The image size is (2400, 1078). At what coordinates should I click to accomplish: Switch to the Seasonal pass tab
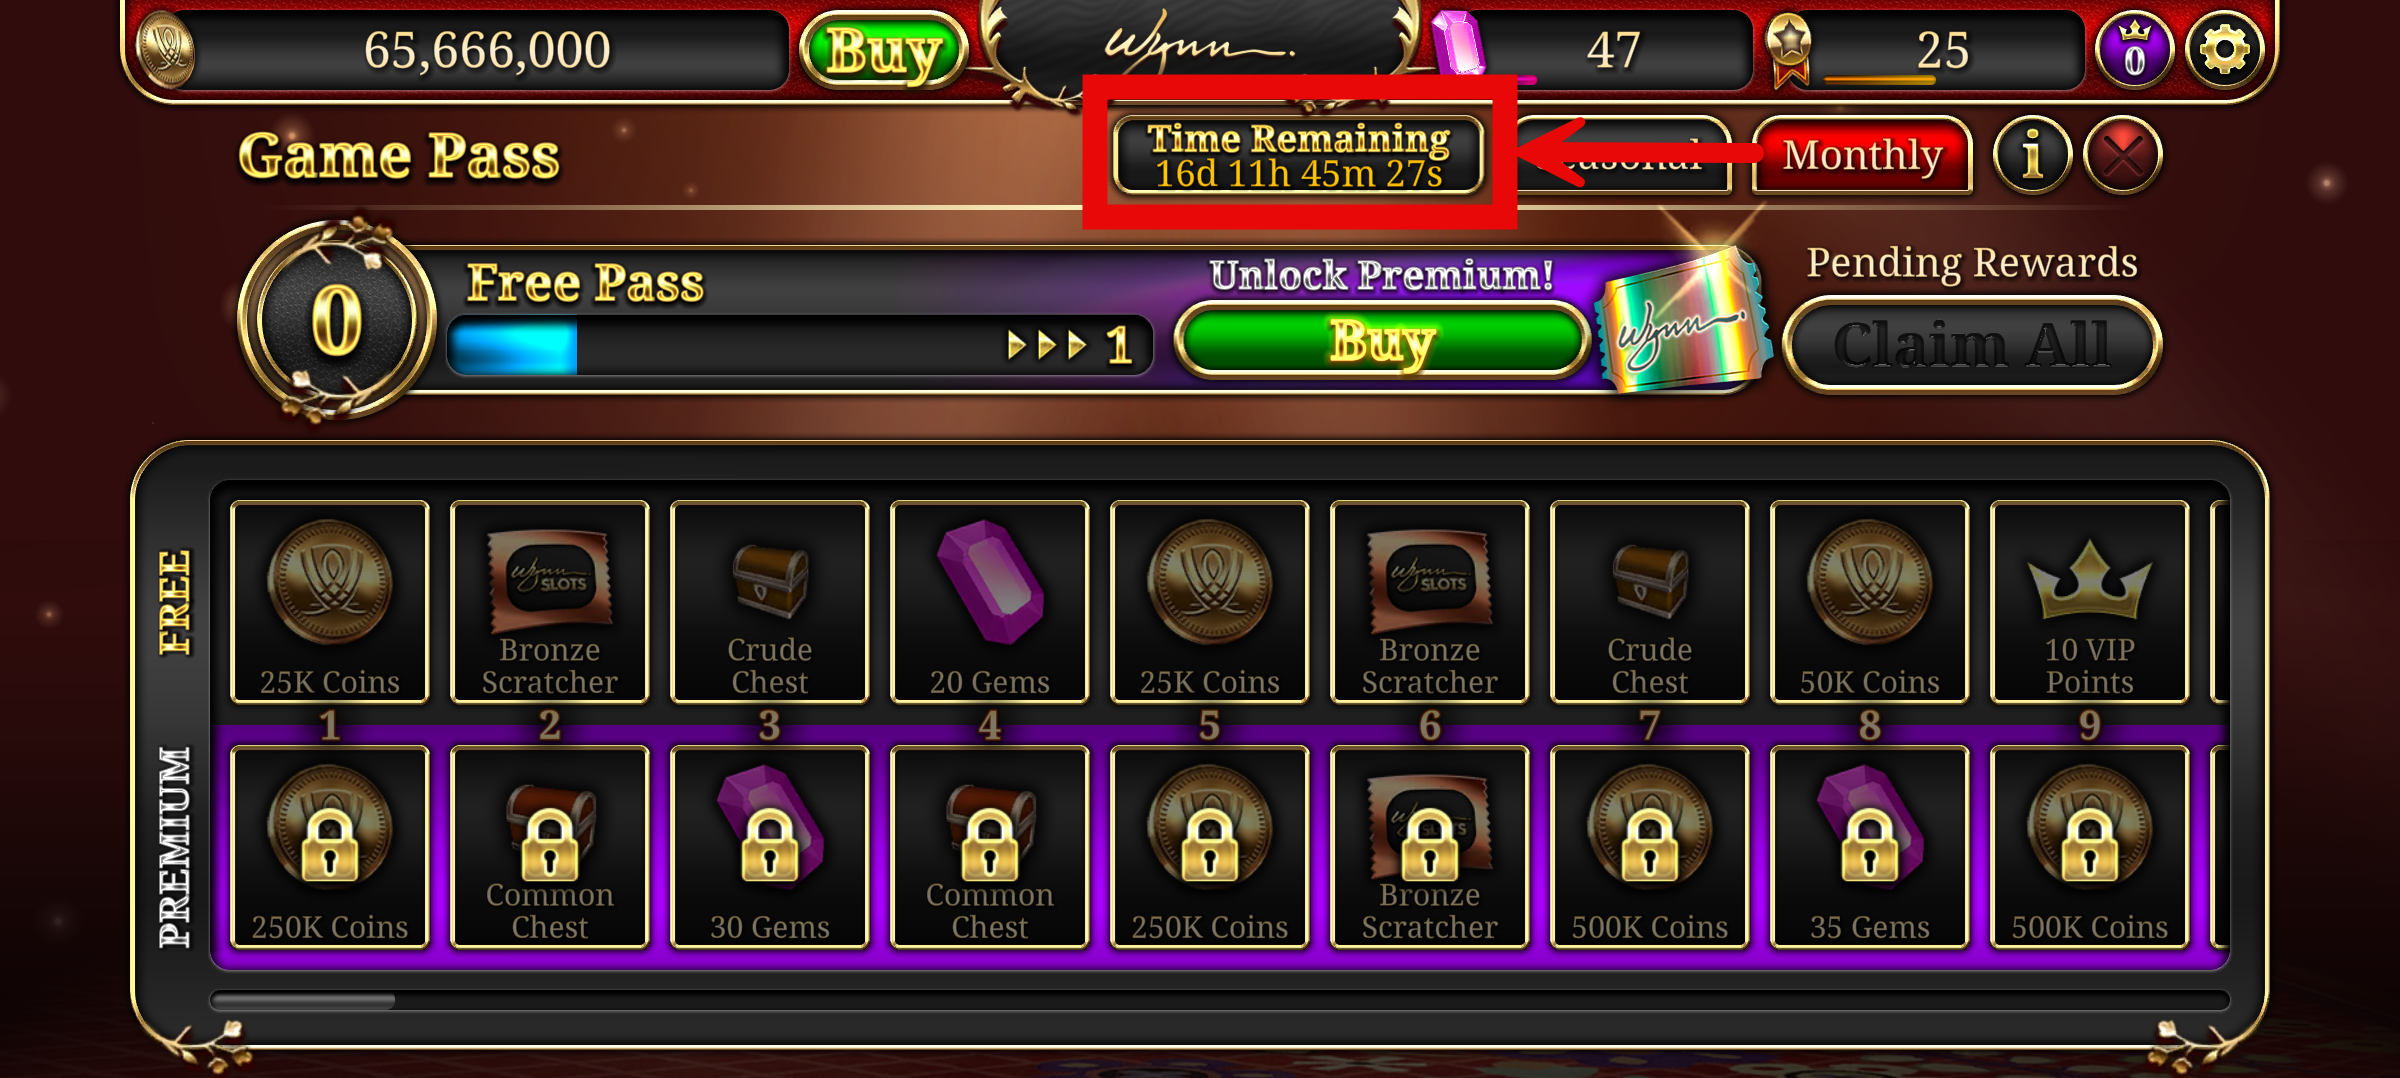click(x=1625, y=155)
